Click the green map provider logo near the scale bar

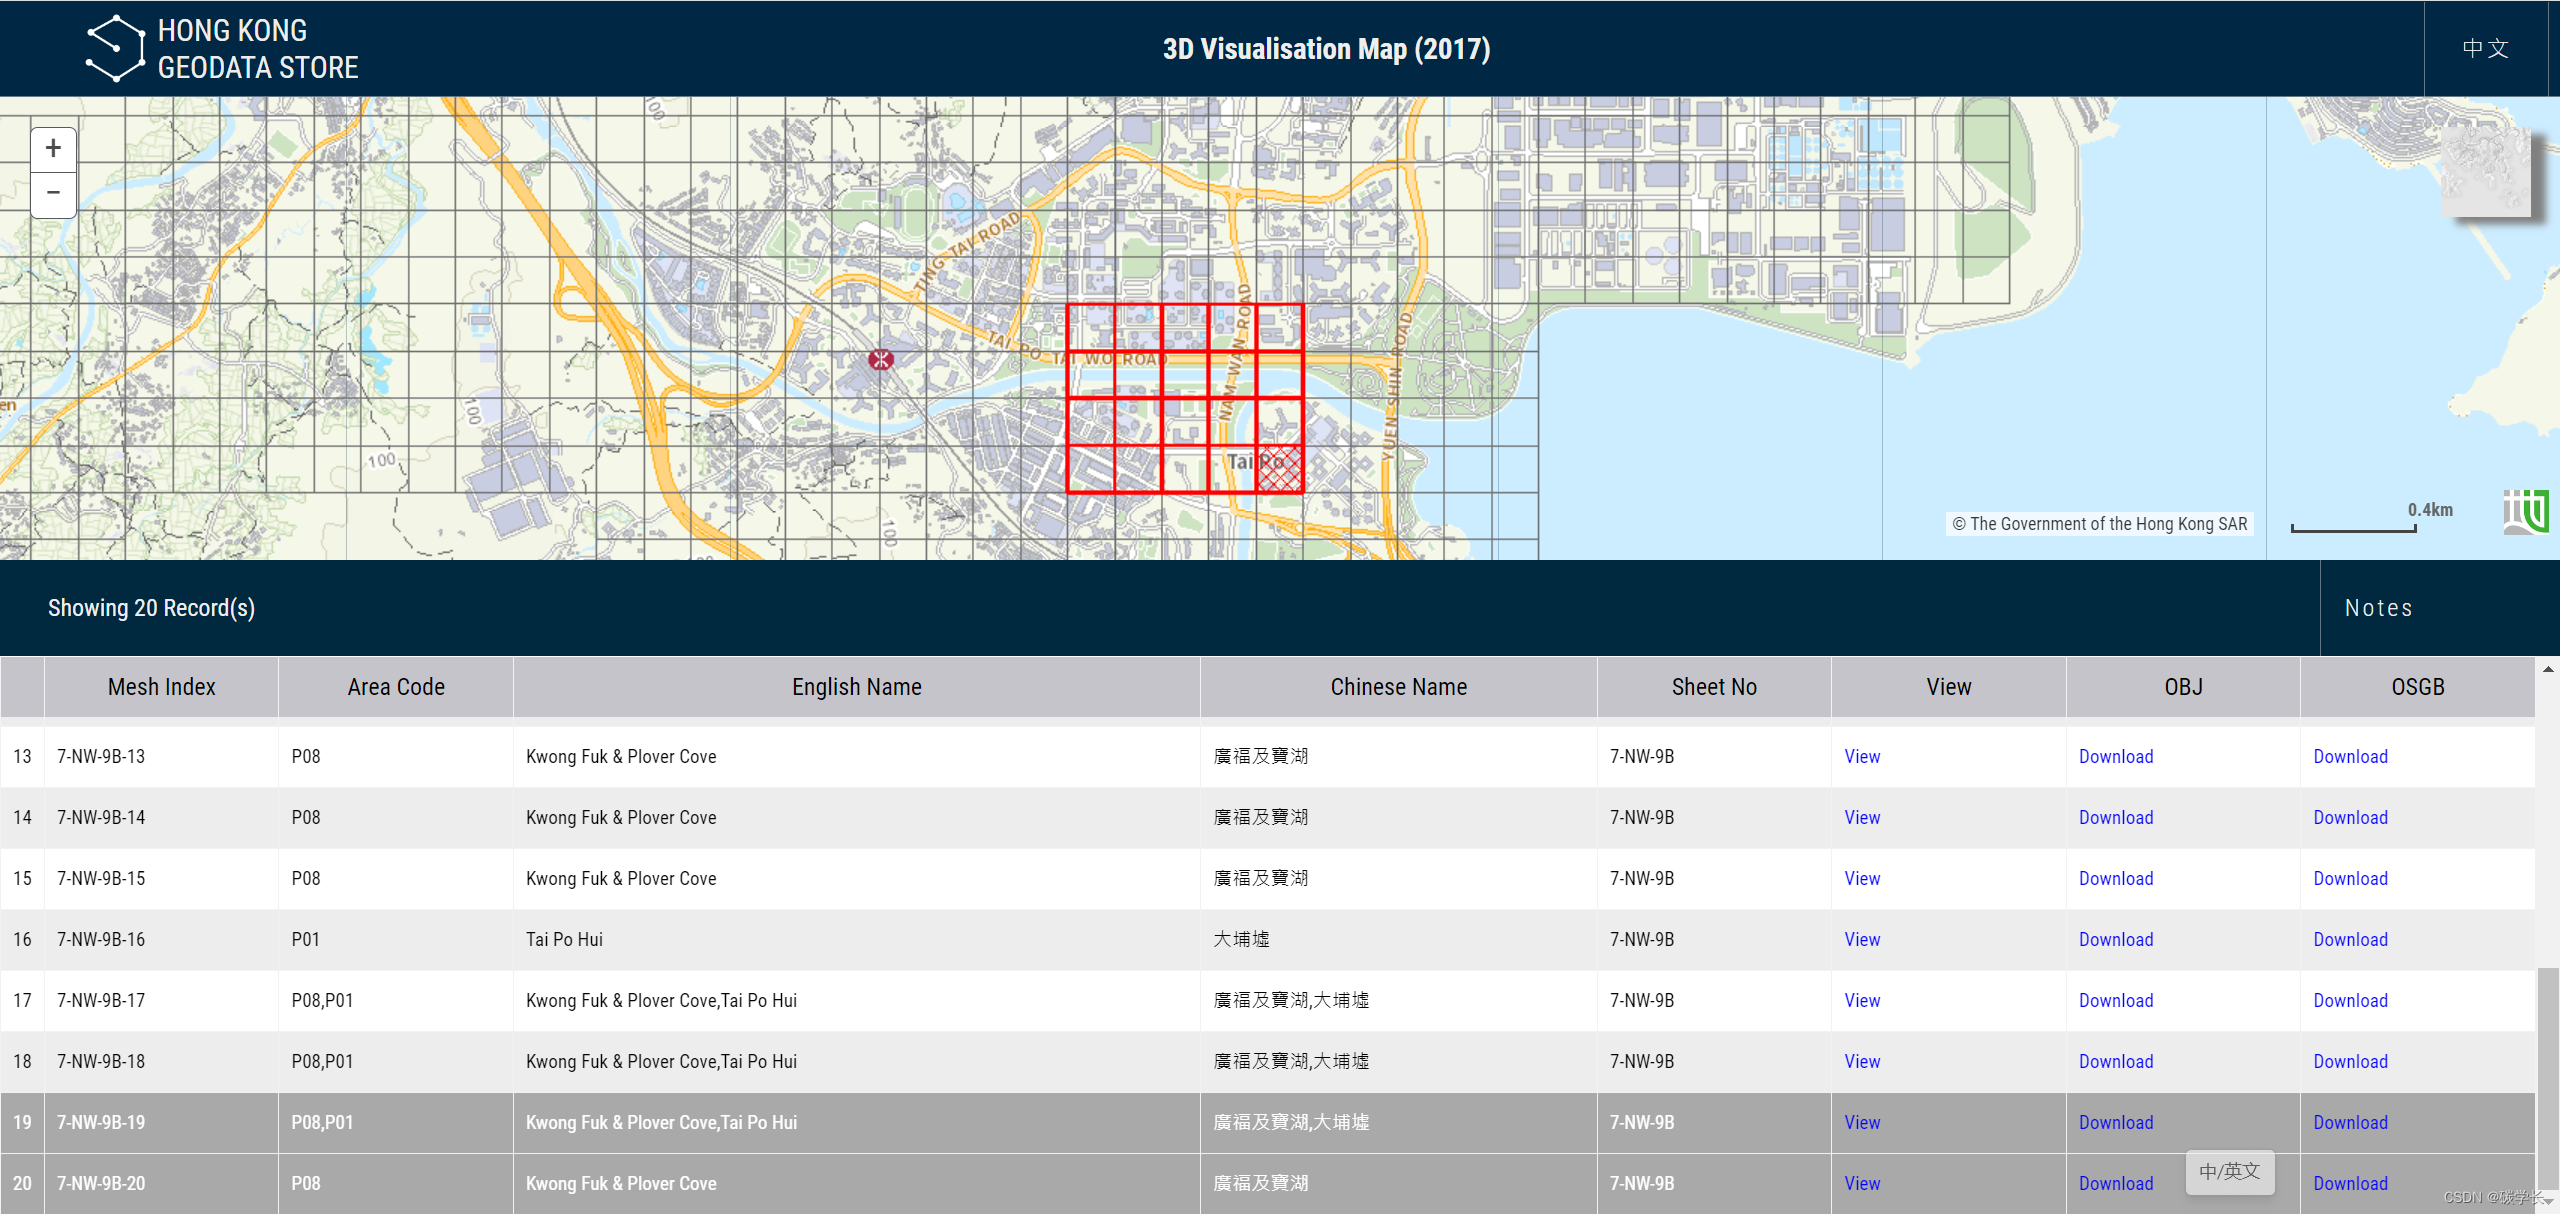click(2527, 512)
